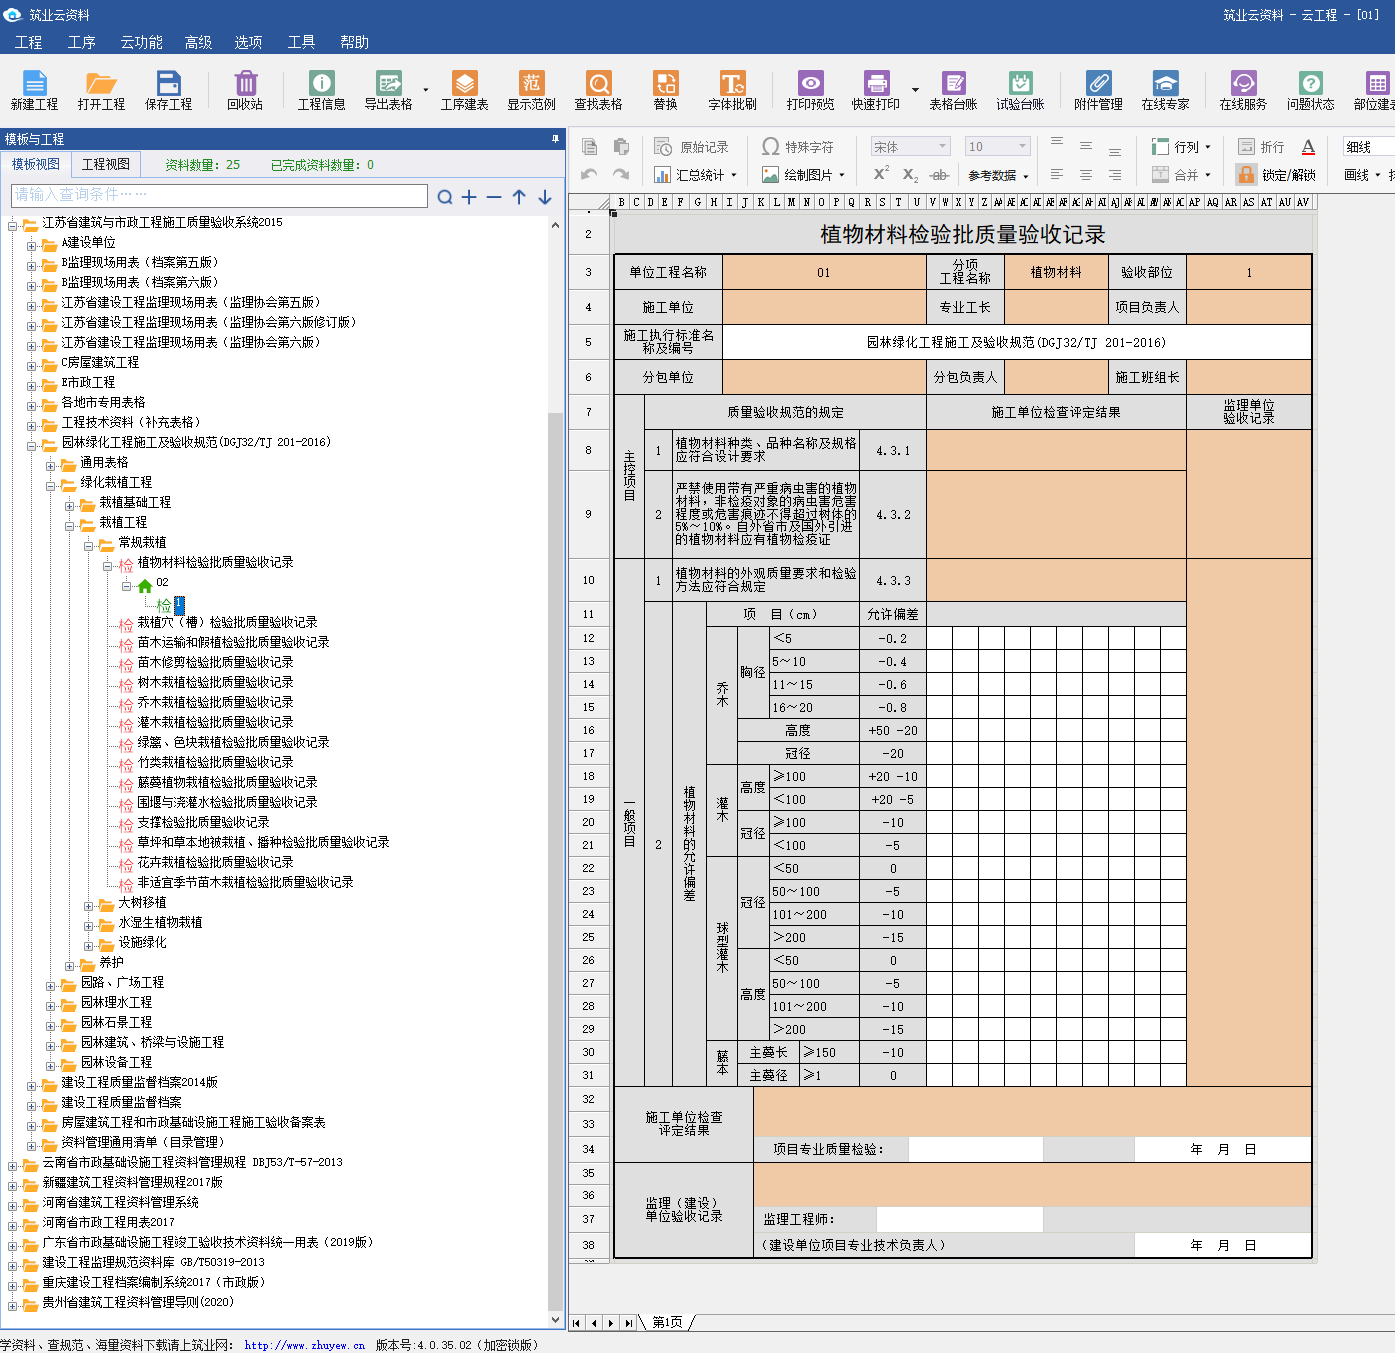Toggle the 锁定/解锁 lock button
This screenshot has width=1395, height=1353.
click(x=1276, y=174)
